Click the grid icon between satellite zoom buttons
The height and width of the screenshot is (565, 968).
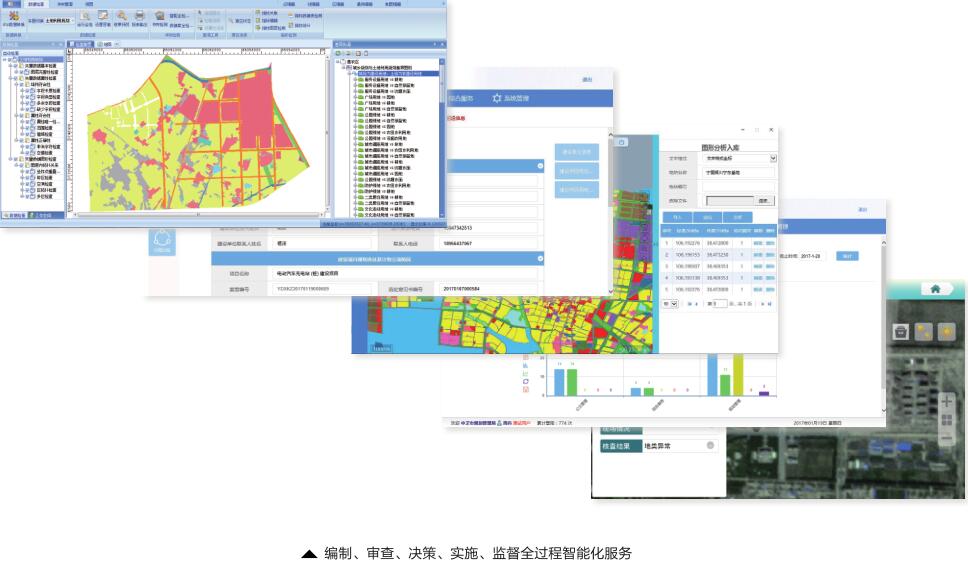pos(946,421)
